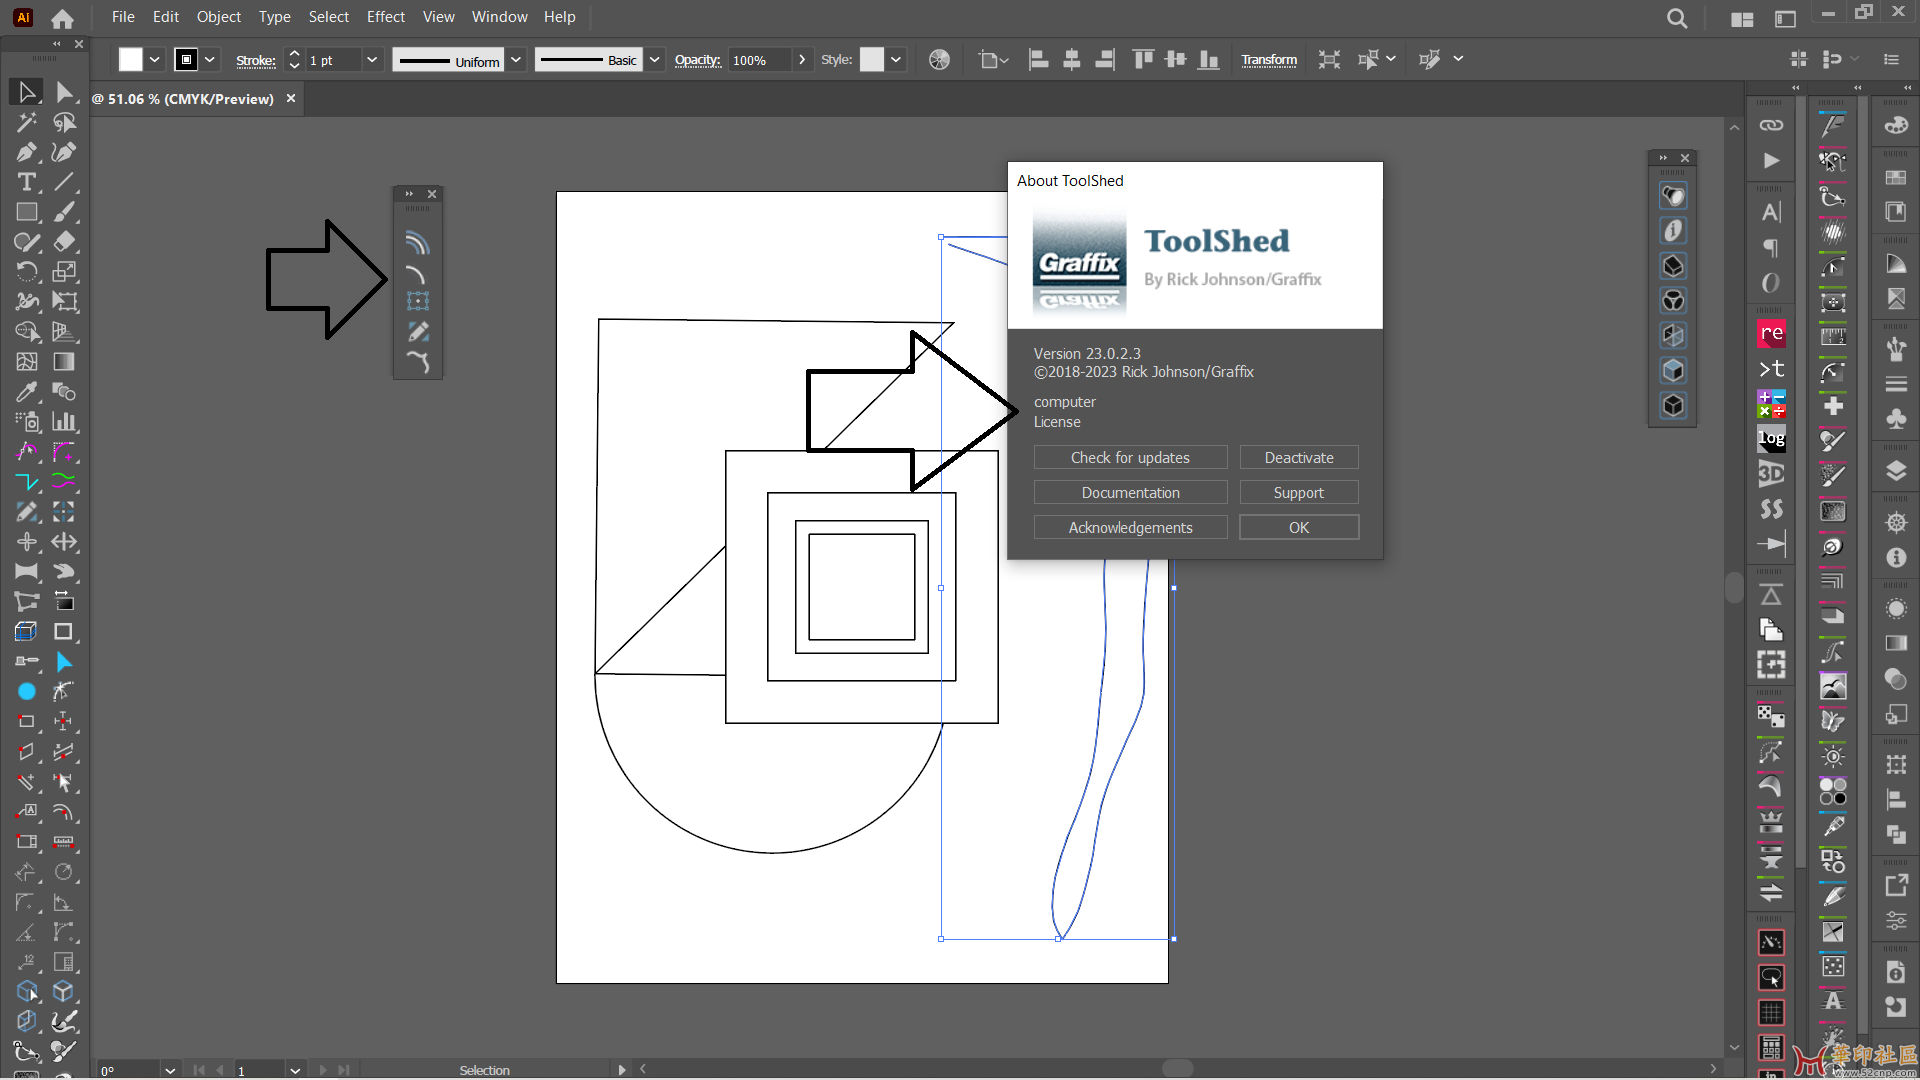Select the Column Graph tool
This screenshot has width=1920, height=1080.
click(x=64, y=422)
